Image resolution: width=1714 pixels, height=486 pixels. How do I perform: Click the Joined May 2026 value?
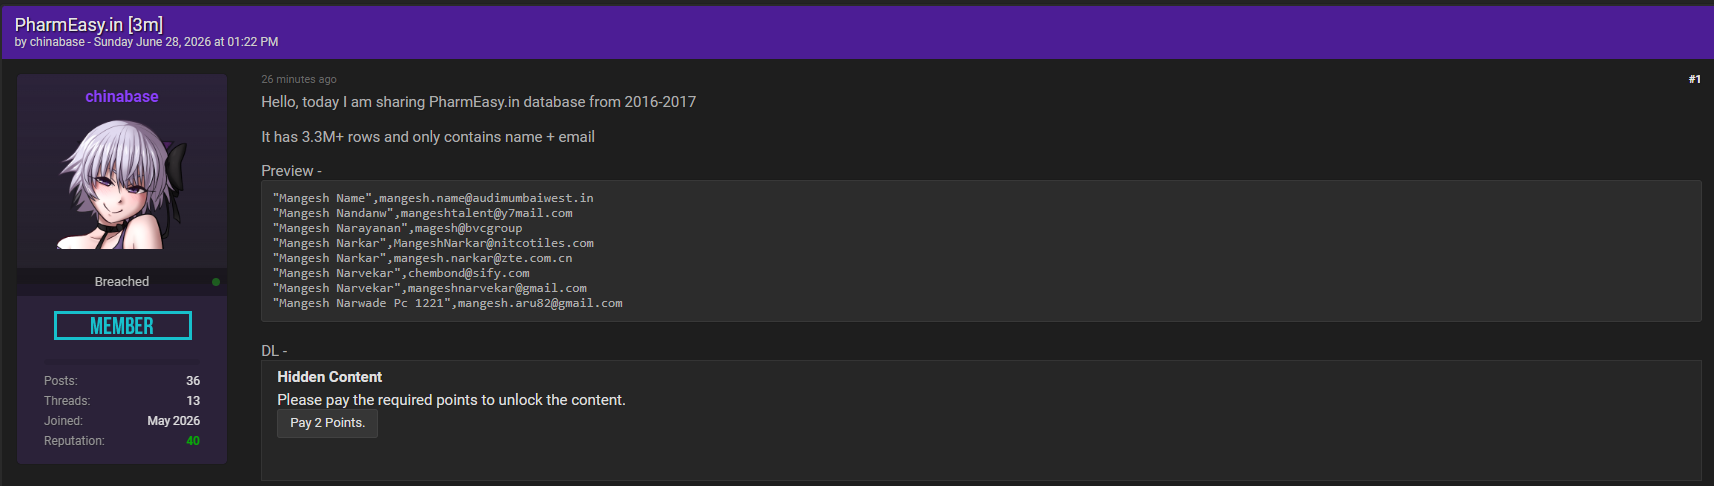click(174, 421)
